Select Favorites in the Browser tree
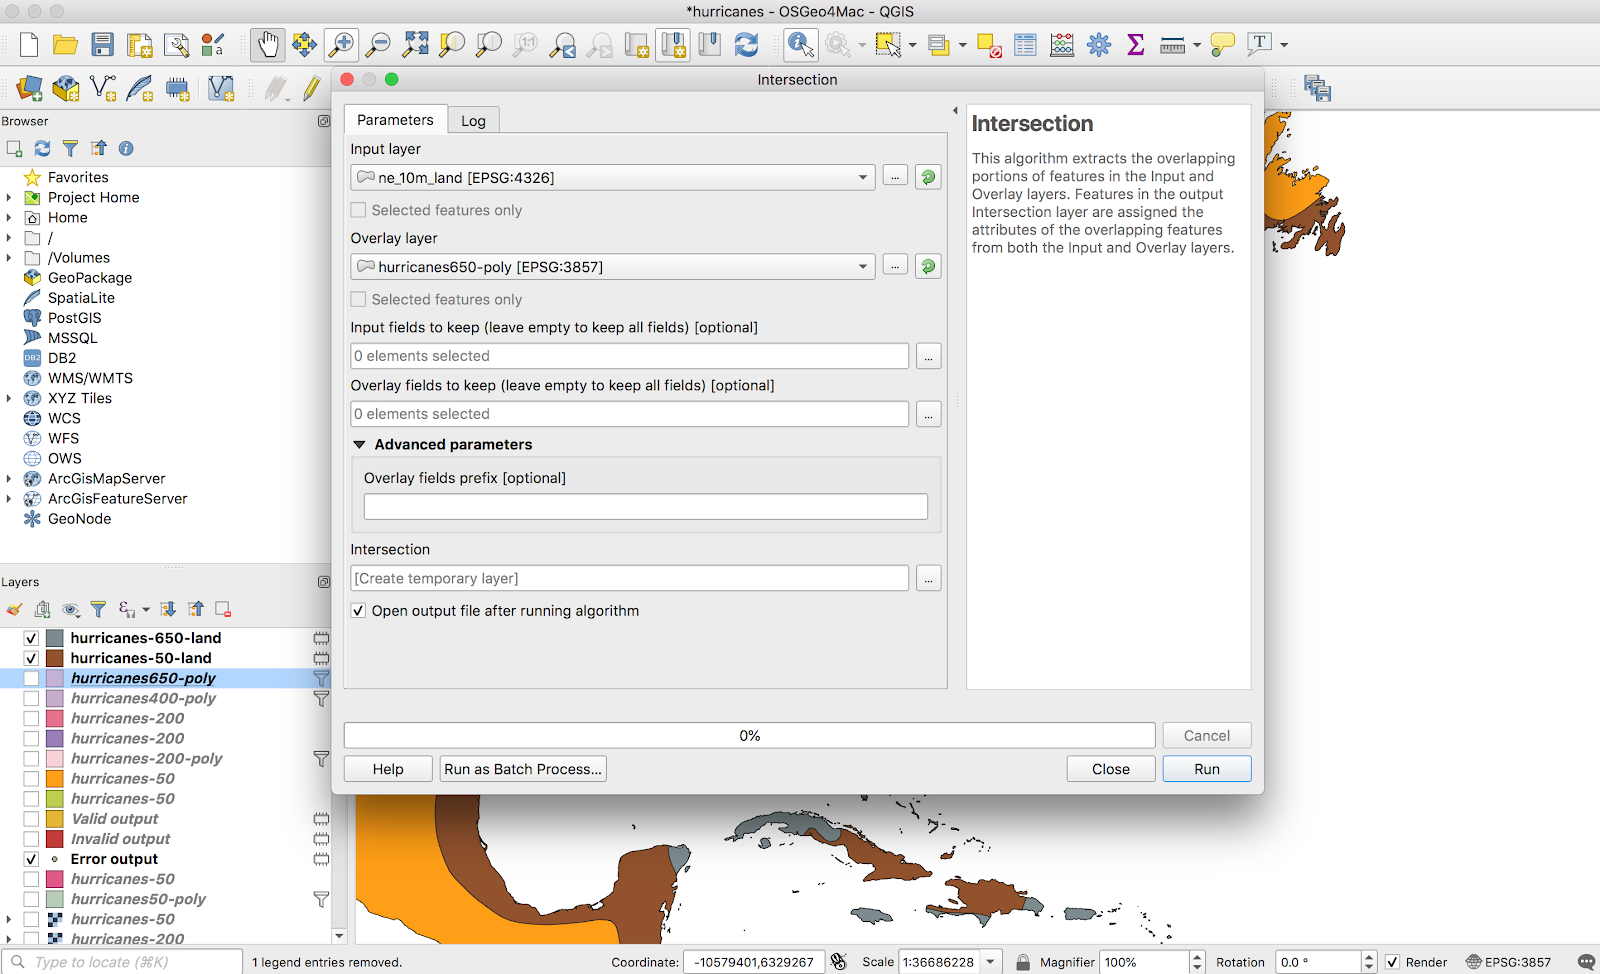Viewport: 1600px width, 974px height. (78, 178)
